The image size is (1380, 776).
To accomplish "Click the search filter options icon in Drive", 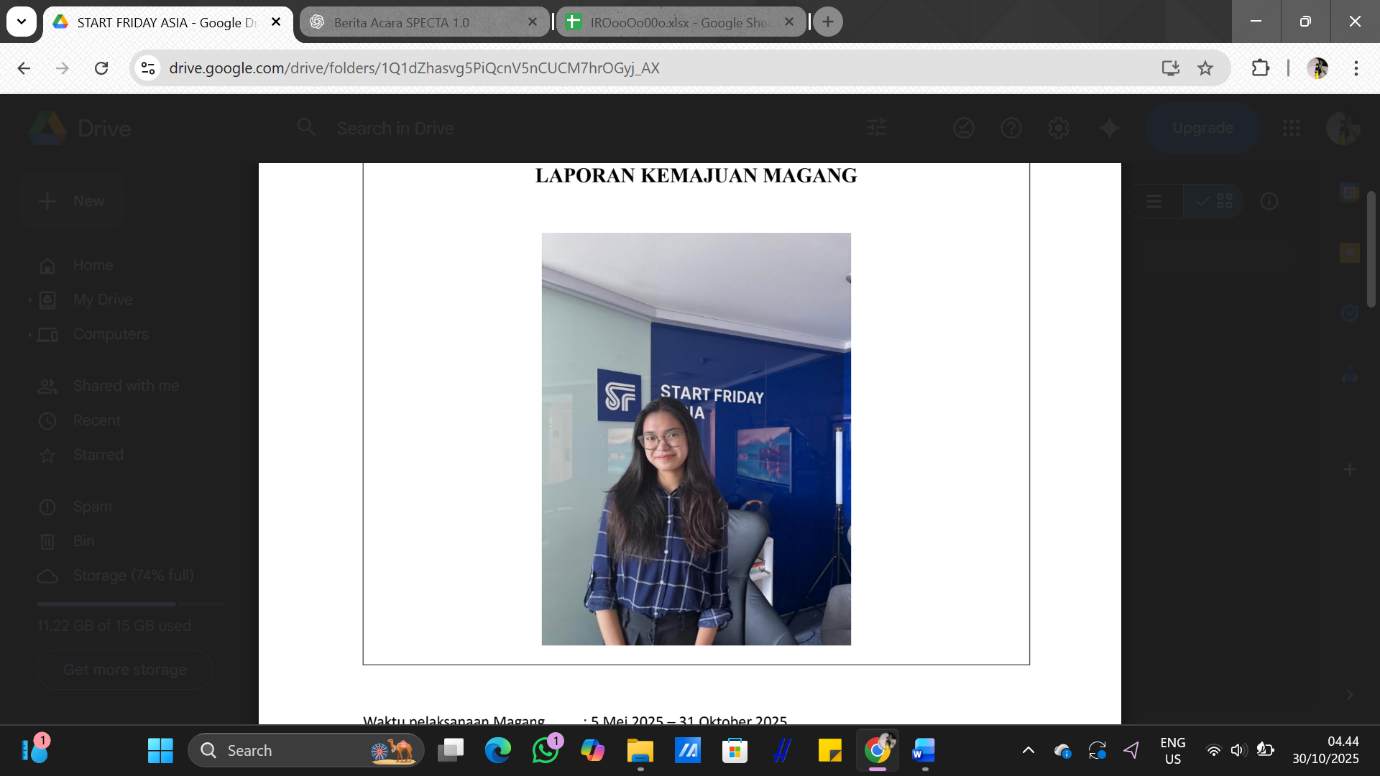I will click(x=877, y=128).
